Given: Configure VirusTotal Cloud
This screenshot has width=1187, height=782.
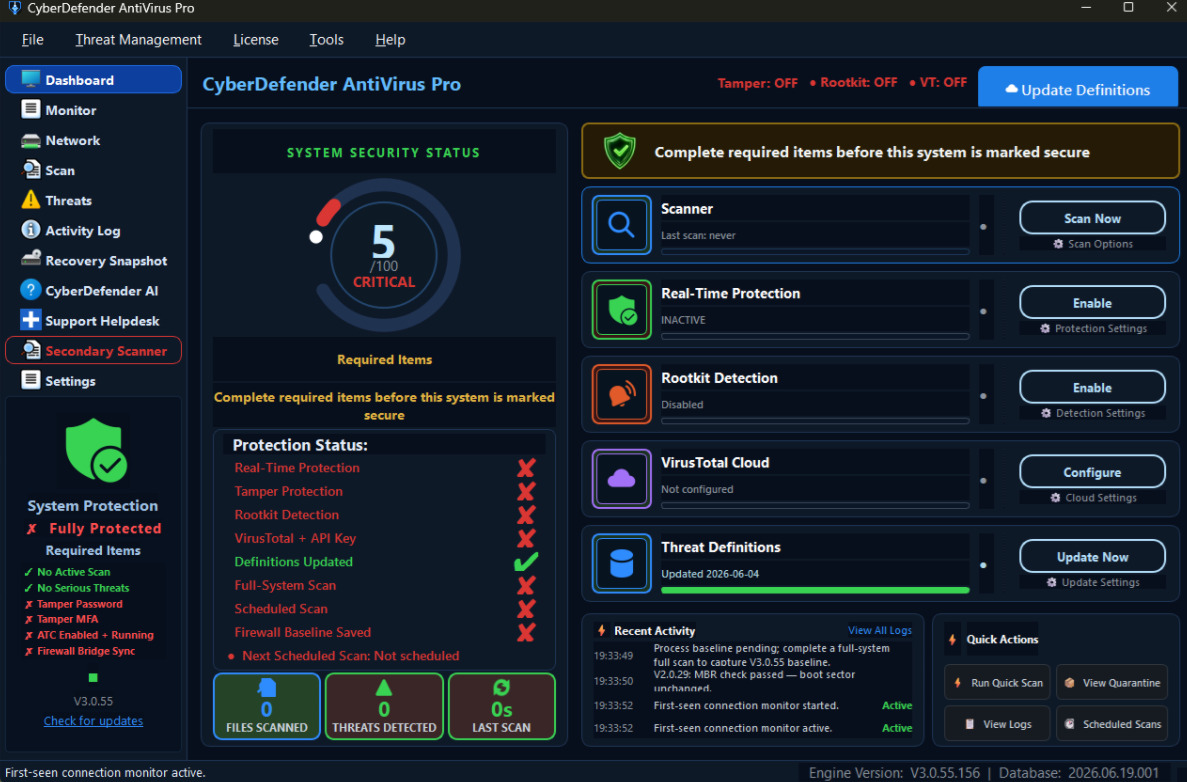Looking at the screenshot, I should [1092, 472].
